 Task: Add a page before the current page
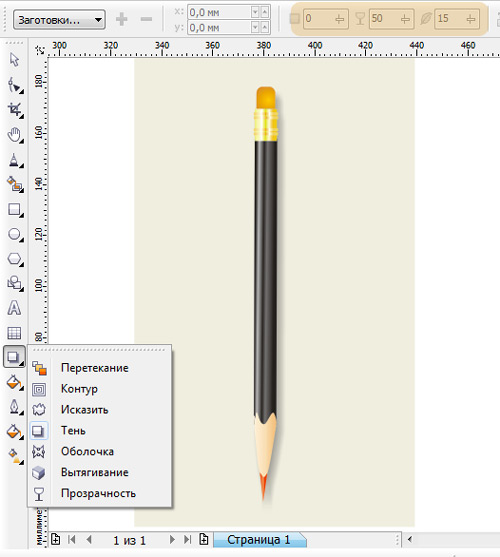click(x=55, y=539)
